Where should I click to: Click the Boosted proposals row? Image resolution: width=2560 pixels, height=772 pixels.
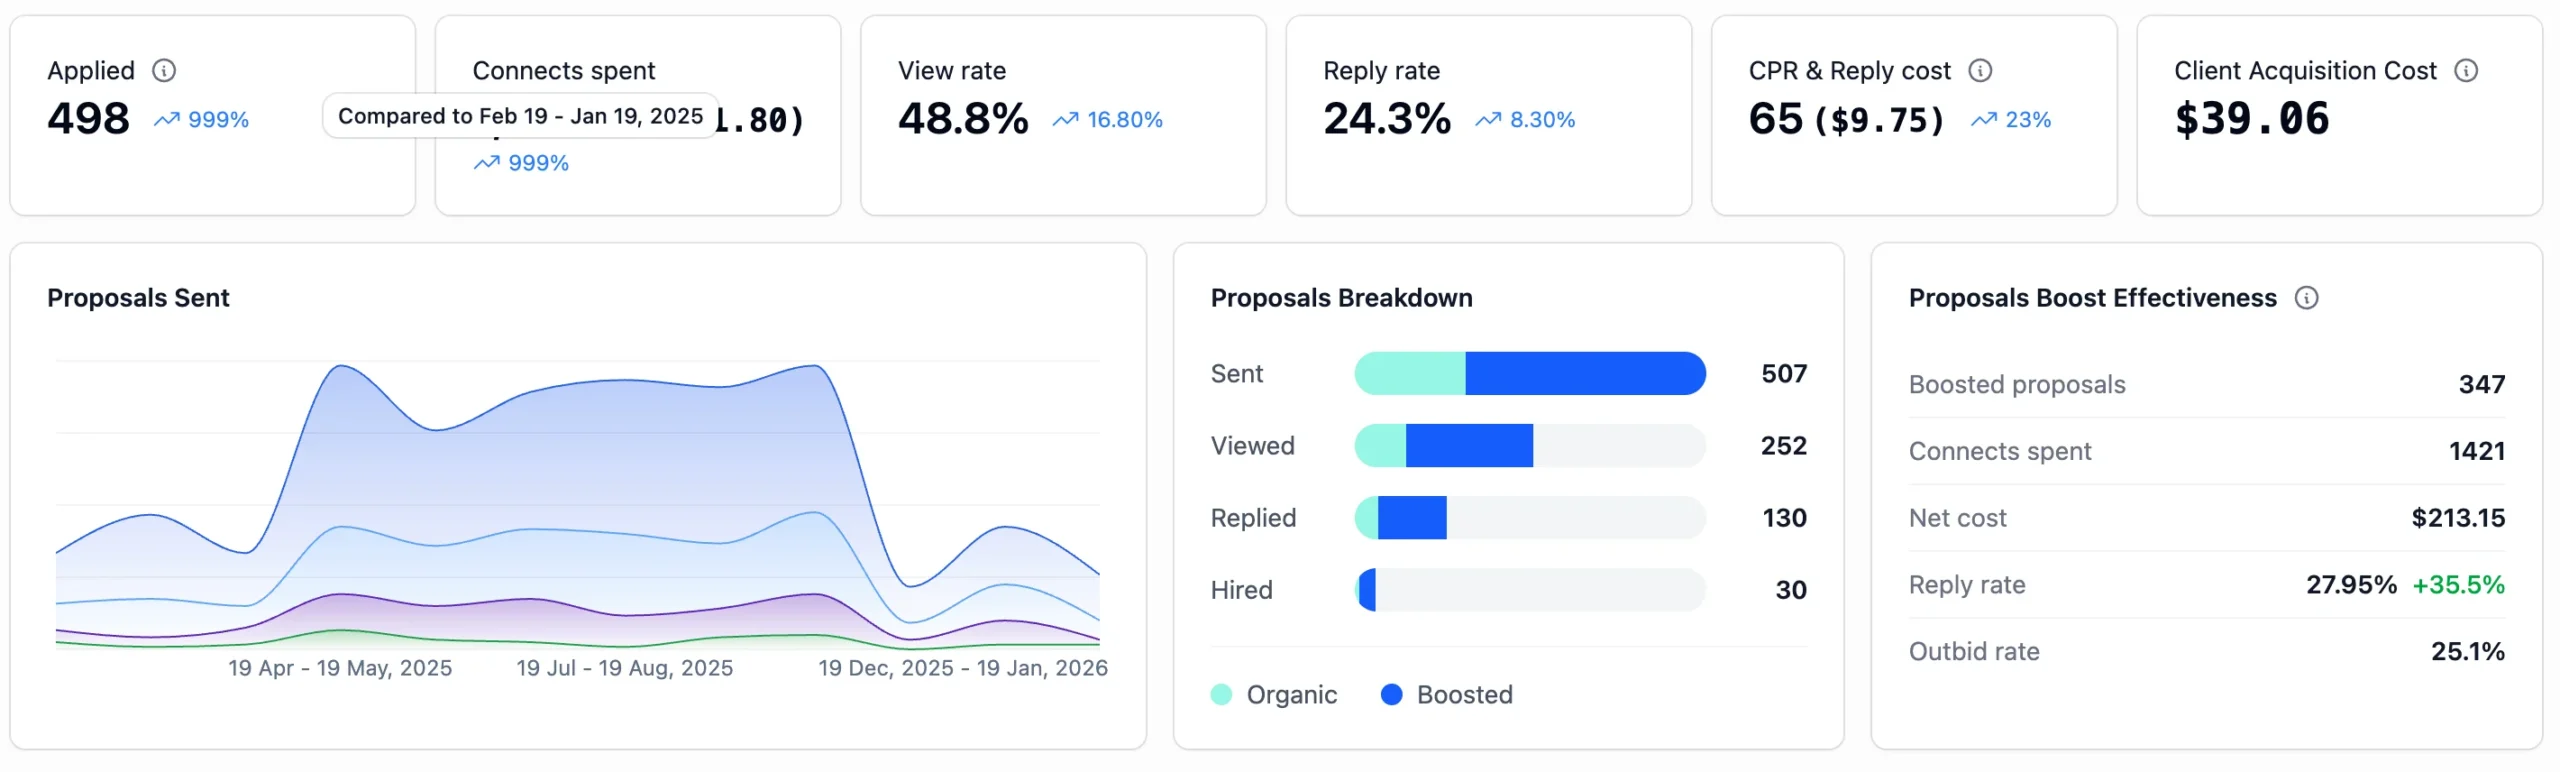(2206, 385)
